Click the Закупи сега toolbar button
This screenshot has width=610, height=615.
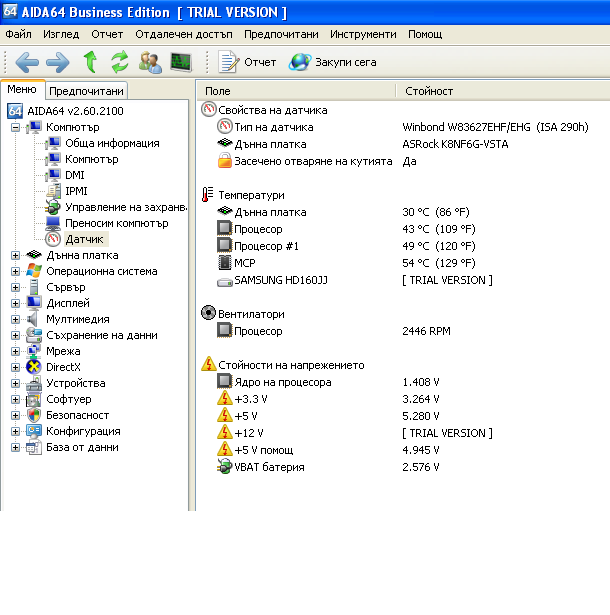pyautogui.click(x=333, y=62)
